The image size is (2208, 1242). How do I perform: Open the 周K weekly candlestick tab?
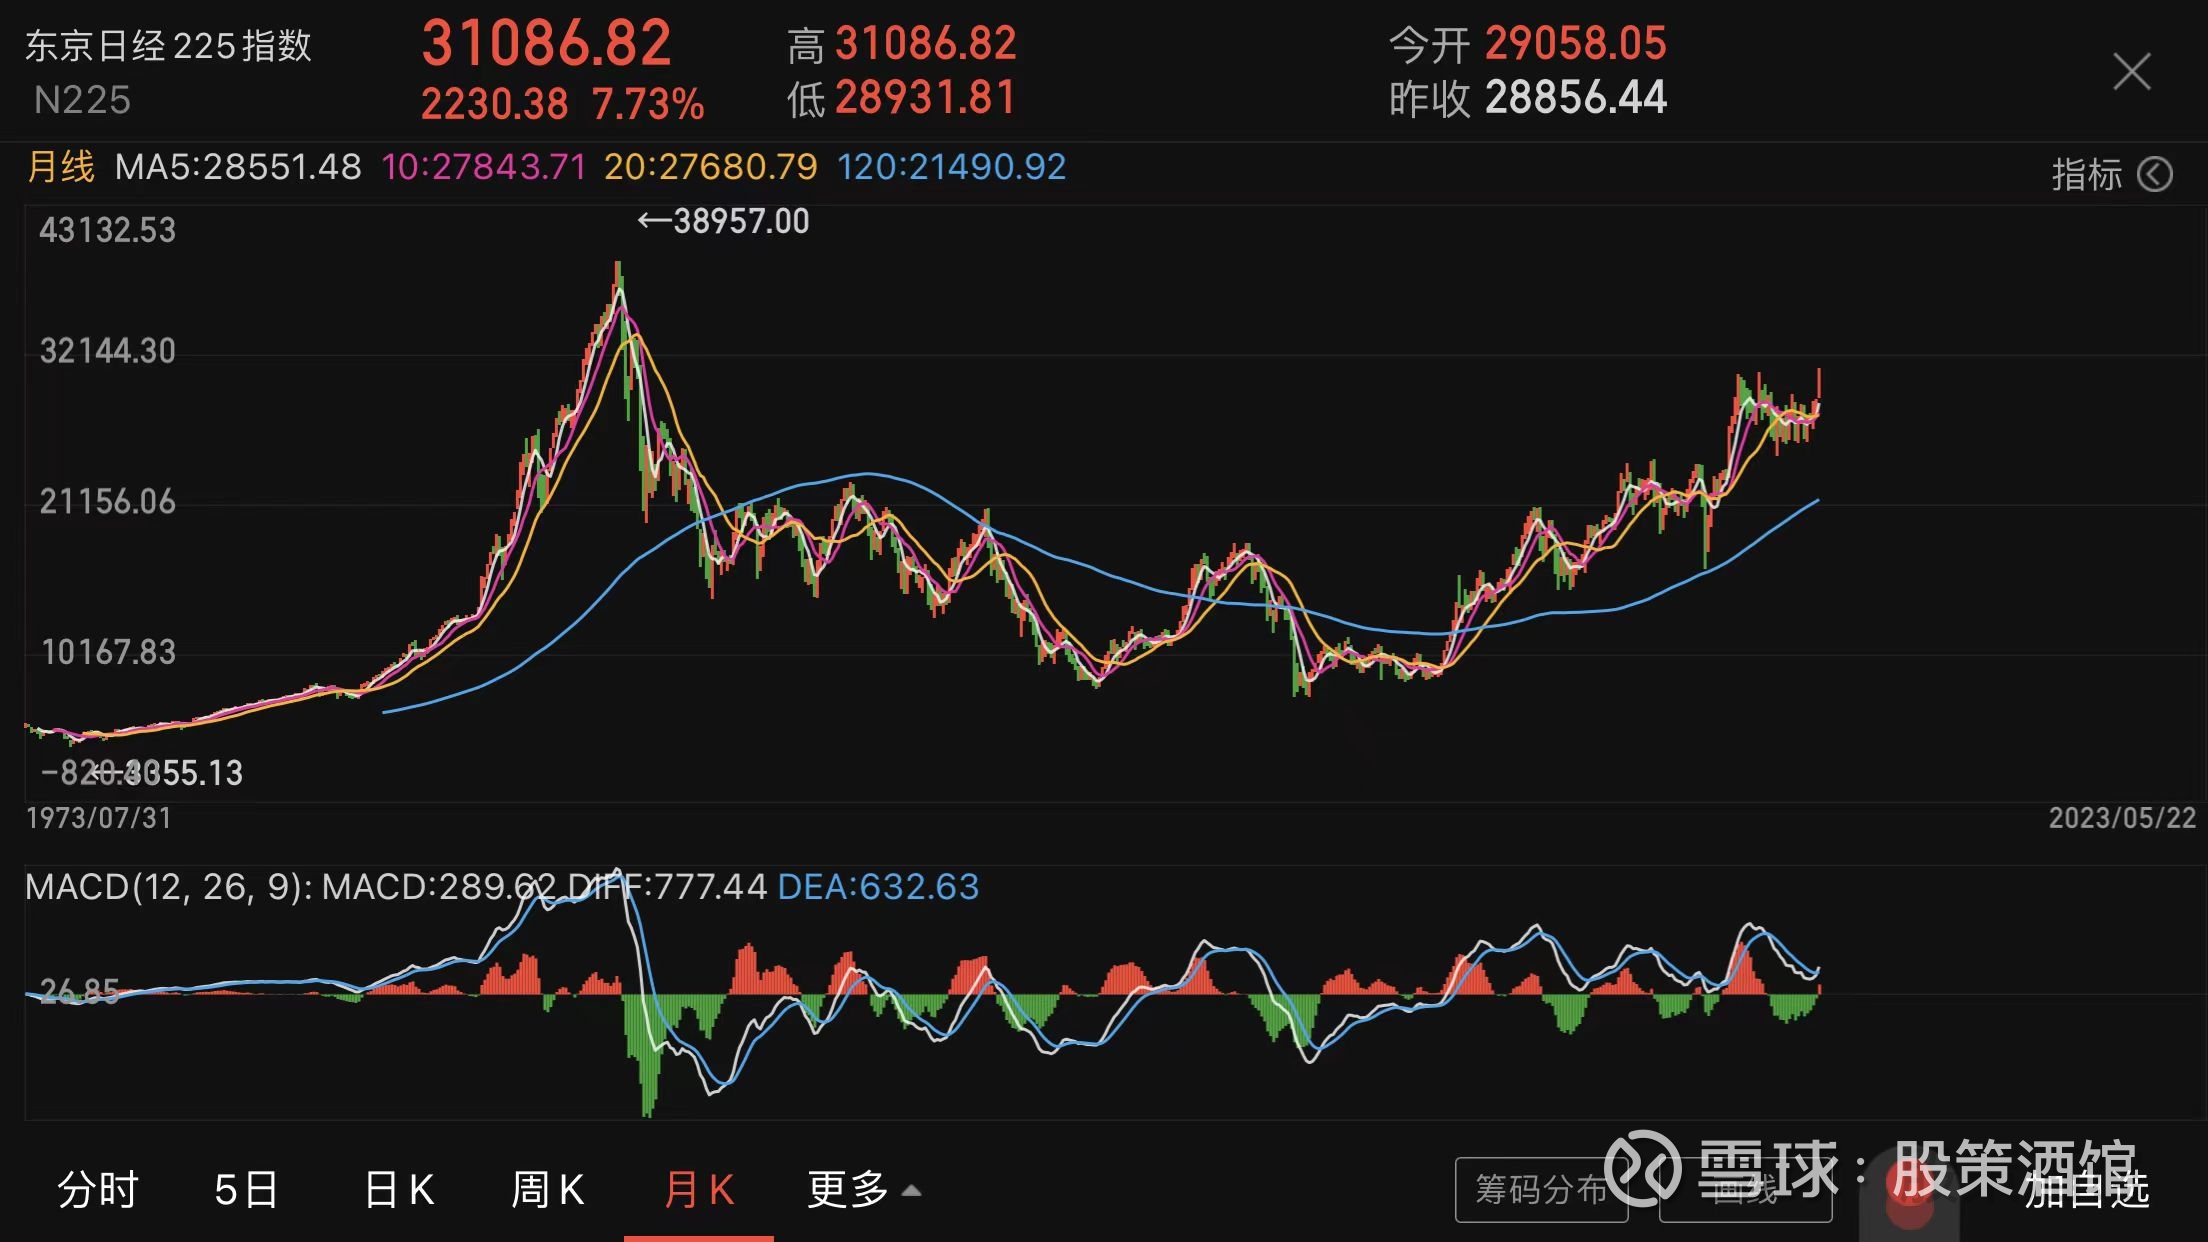[x=548, y=1190]
